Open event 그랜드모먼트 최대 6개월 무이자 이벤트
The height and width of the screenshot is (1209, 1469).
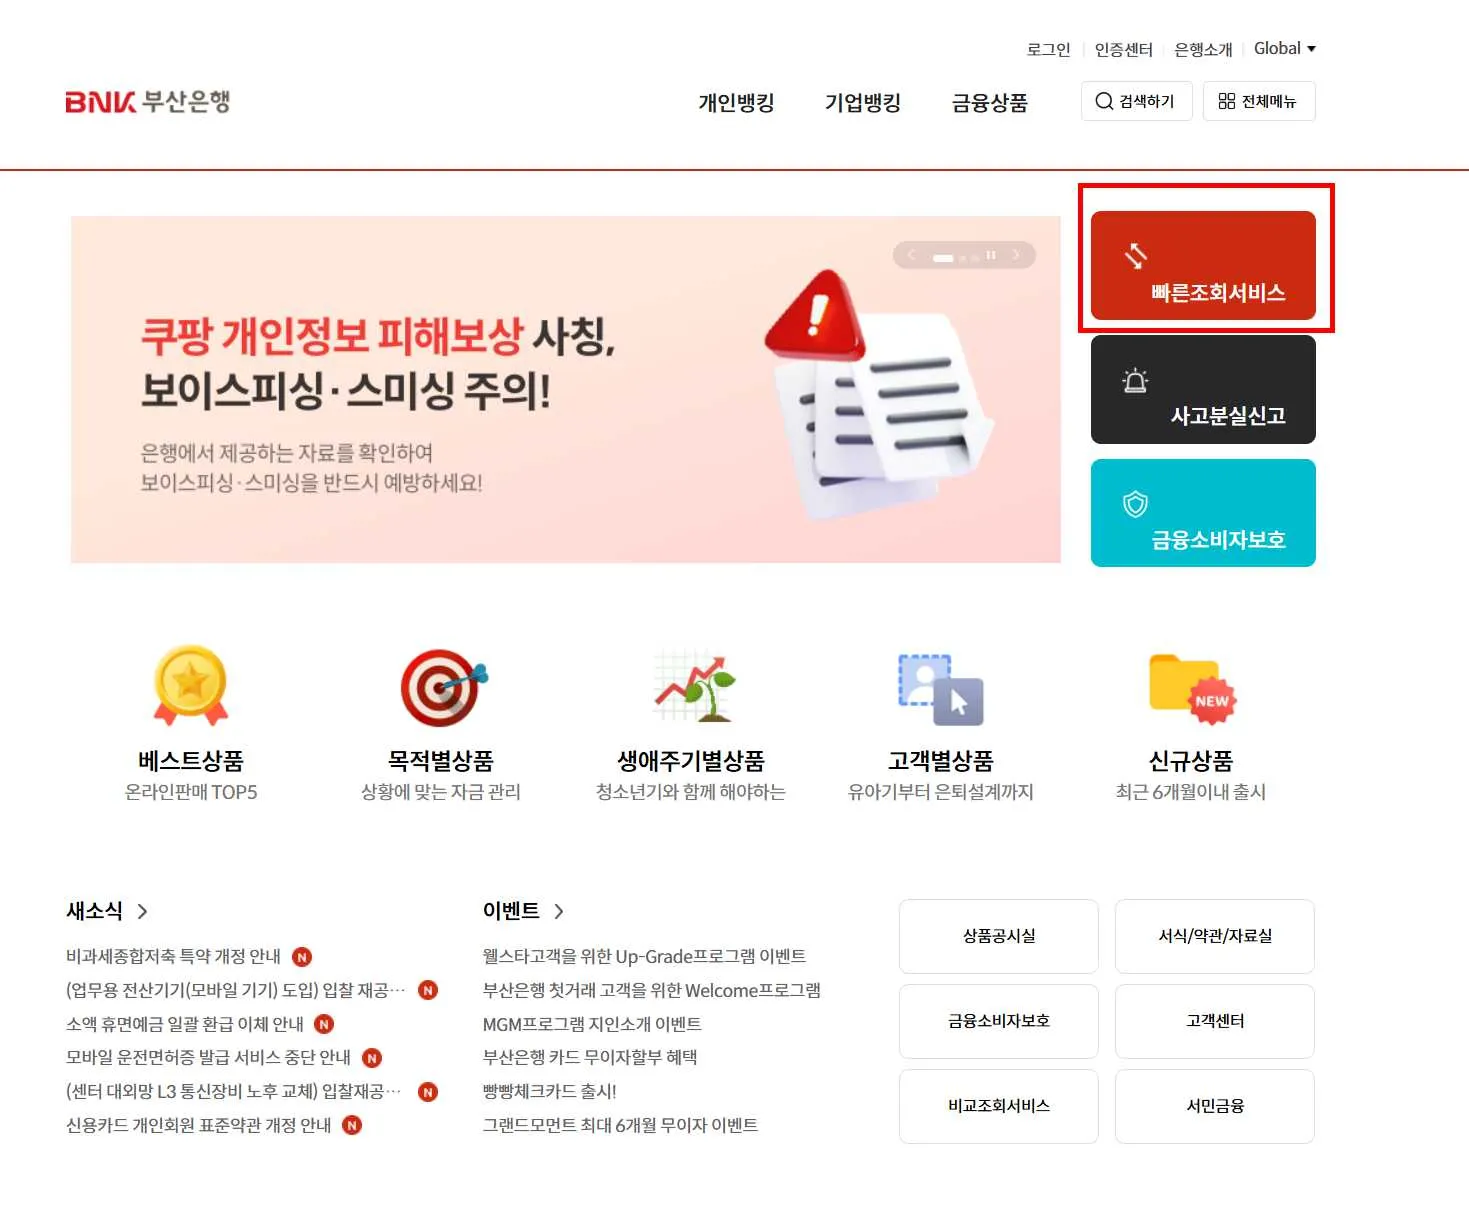coord(620,1125)
